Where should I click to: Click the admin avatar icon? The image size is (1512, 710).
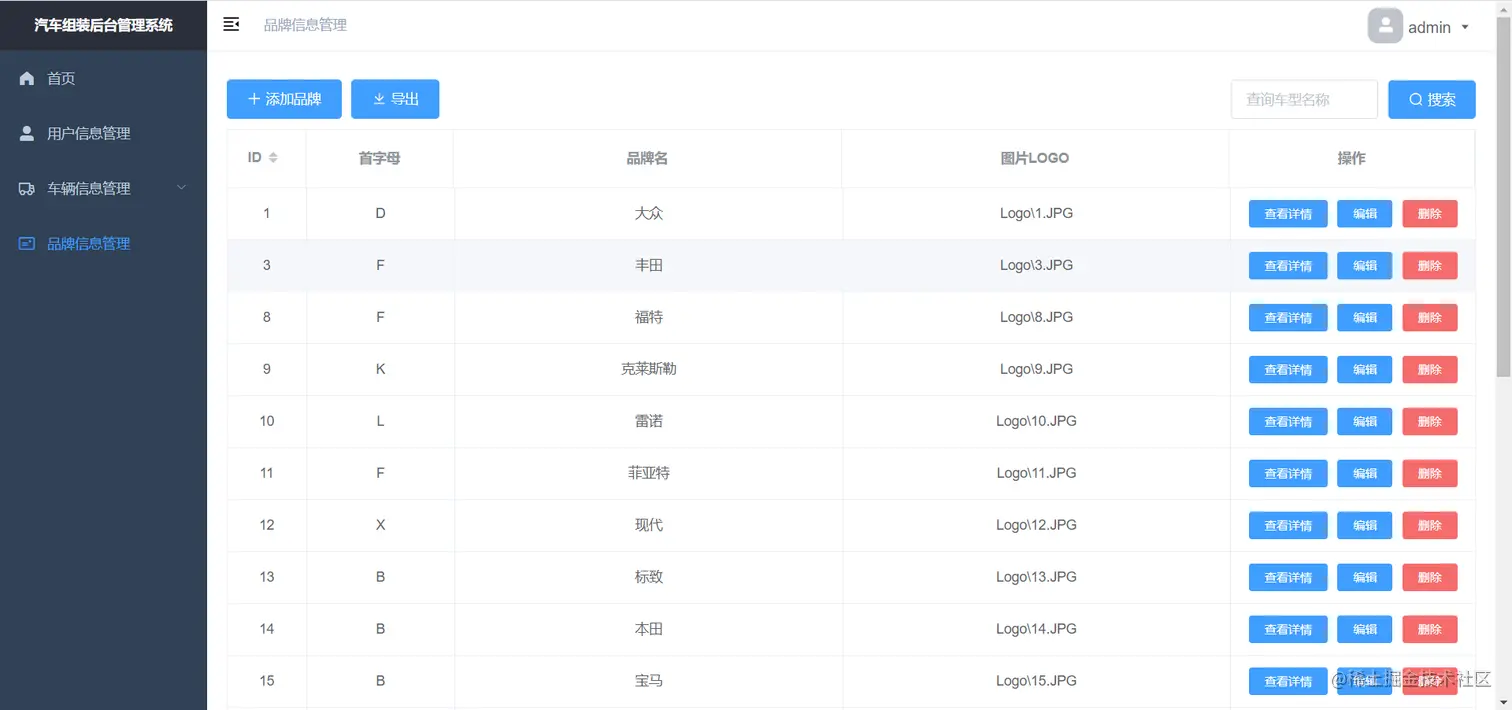(1385, 26)
